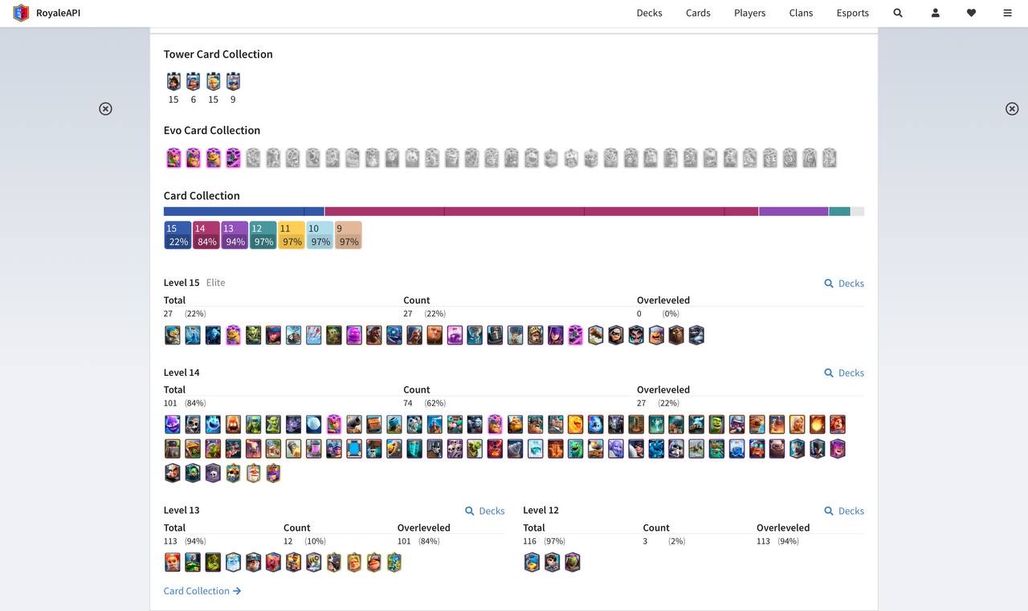Click the purple segment of the collection progress bar
Image resolution: width=1028 pixels, height=611 pixels.
coord(793,212)
